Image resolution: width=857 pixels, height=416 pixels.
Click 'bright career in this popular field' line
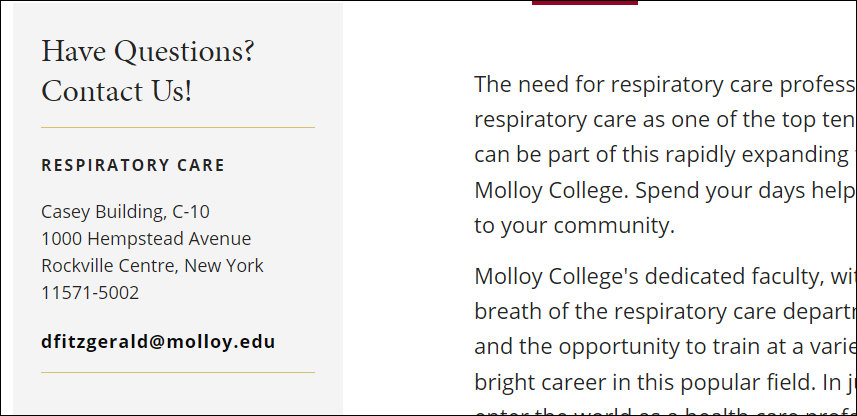pyautogui.click(x=664, y=382)
